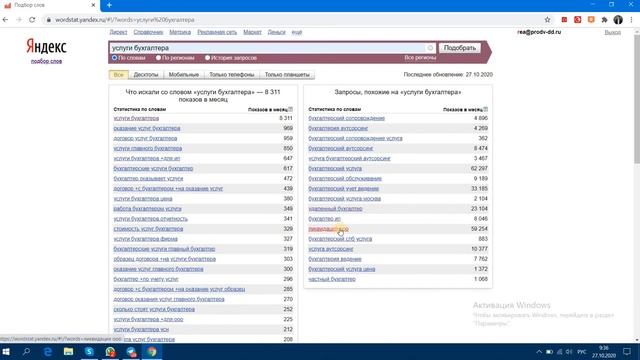Screen dimensions: 640x360
Task: Open the volume control in the tray
Action: (569, 352)
